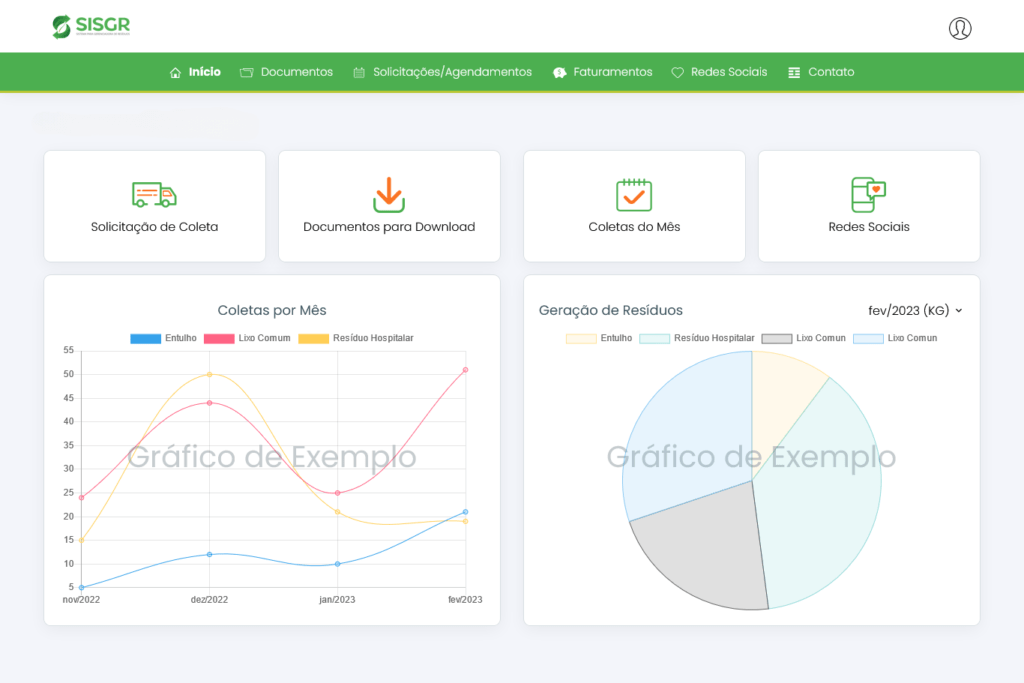Viewport: 1024px width, 683px height.
Task: Click the heart icon in navigation bar
Action: tap(677, 72)
